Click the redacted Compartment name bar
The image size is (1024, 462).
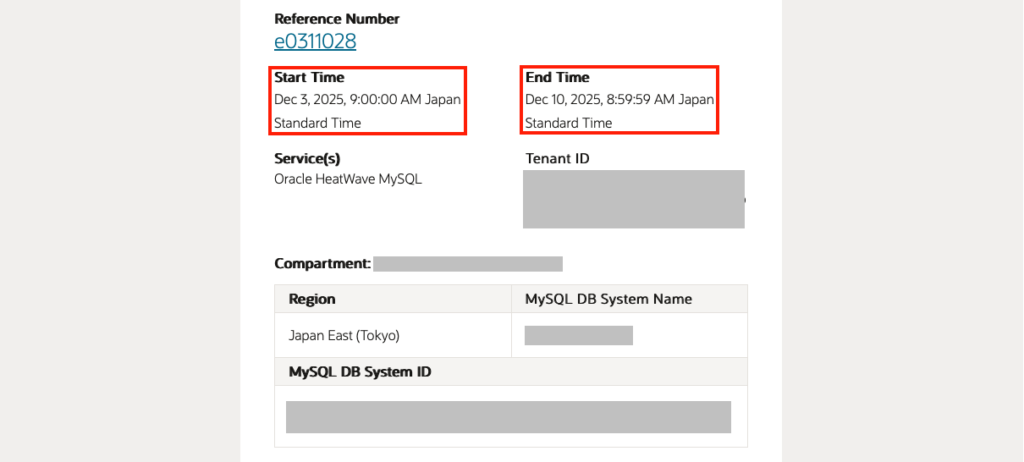[467, 264]
